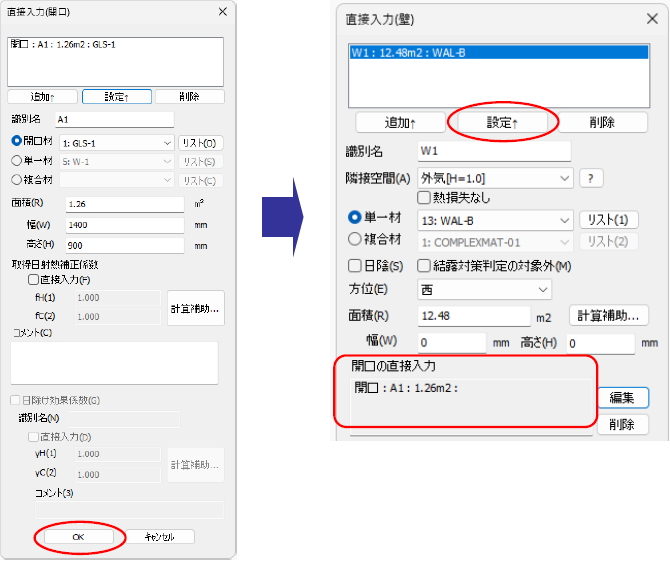This screenshot has width=670, height=561.
Task: Click 計算補助... next to wall area
Action: [x=608, y=316]
